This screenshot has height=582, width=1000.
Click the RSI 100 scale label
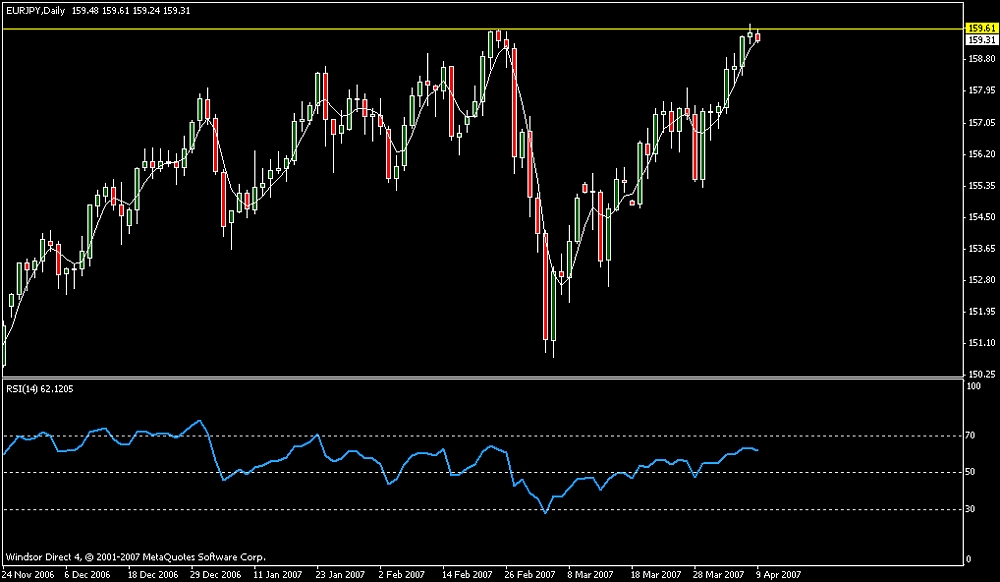coord(973,386)
